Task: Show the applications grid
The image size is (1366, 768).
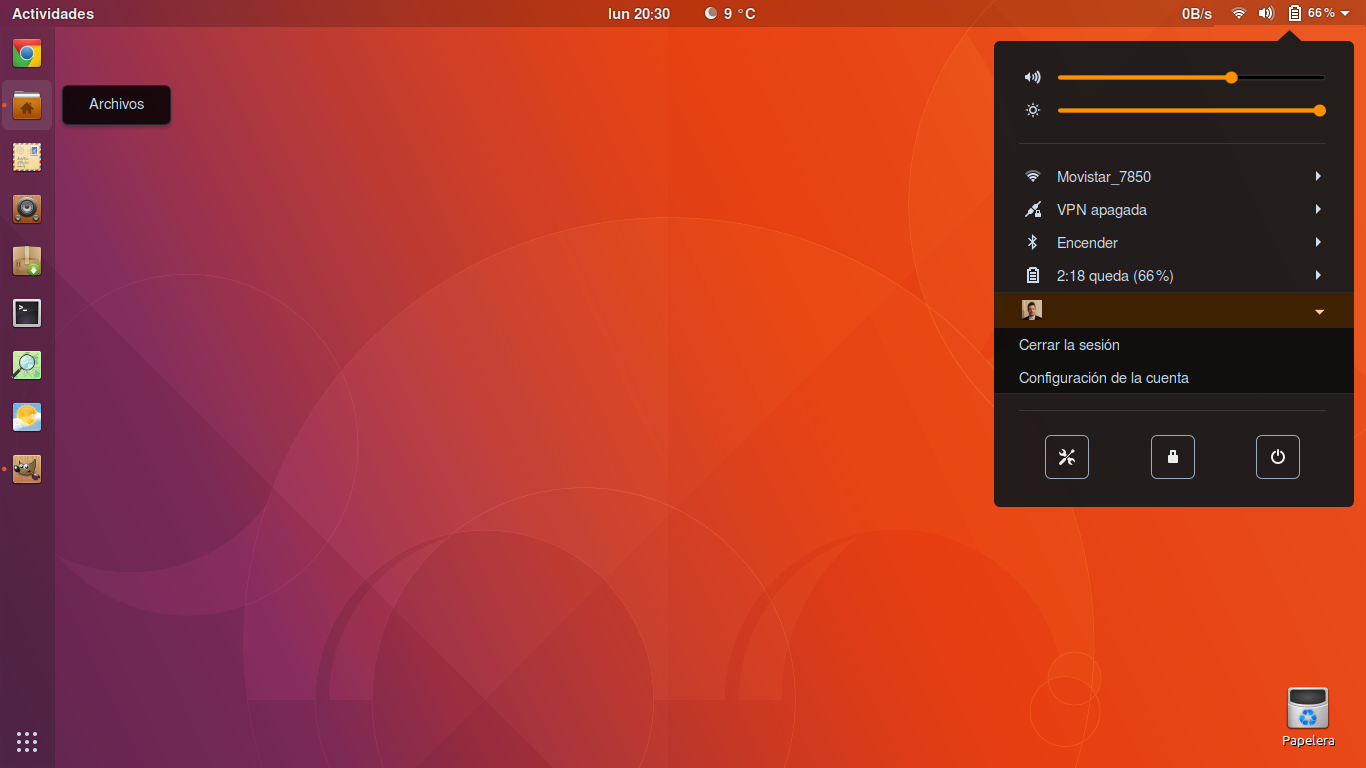Action: click(x=27, y=741)
